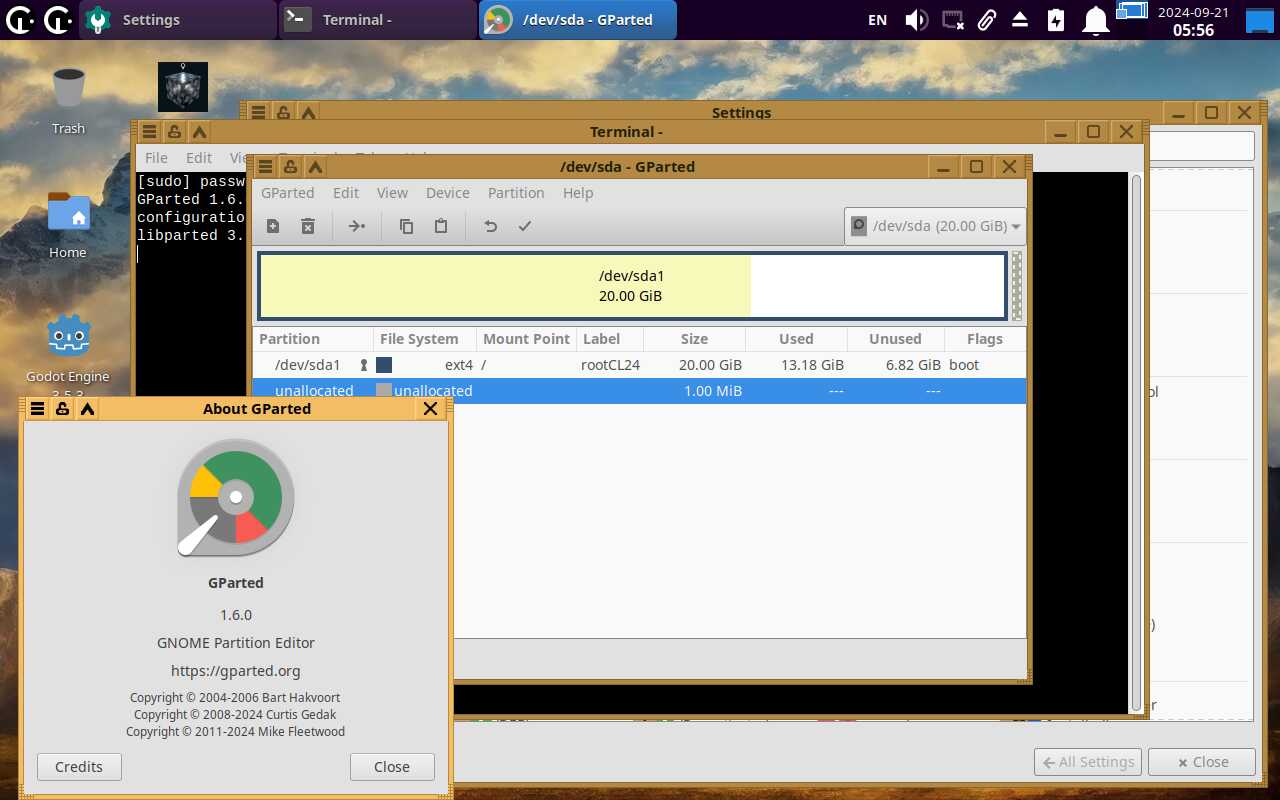Viewport: 1280px width, 800px height.
Task: Click the Terminal window vertical scrollbar
Action: tap(1136, 443)
